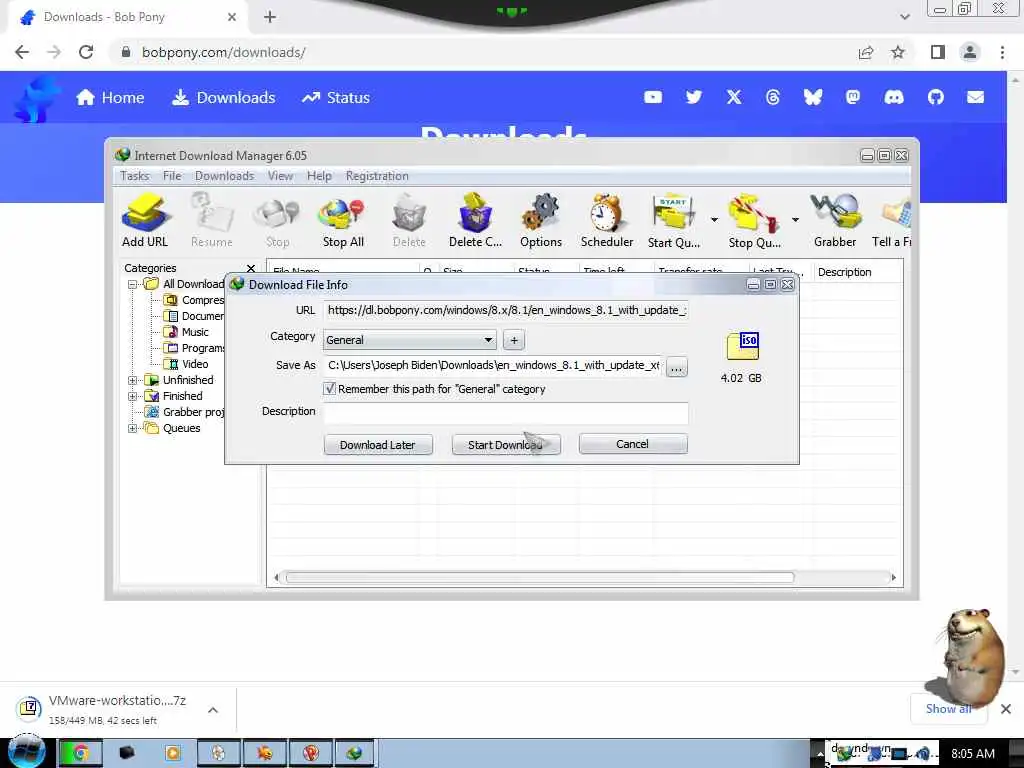Open the Category dropdown showing General
This screenshot has width=1024, height=768.
[409, 340]
